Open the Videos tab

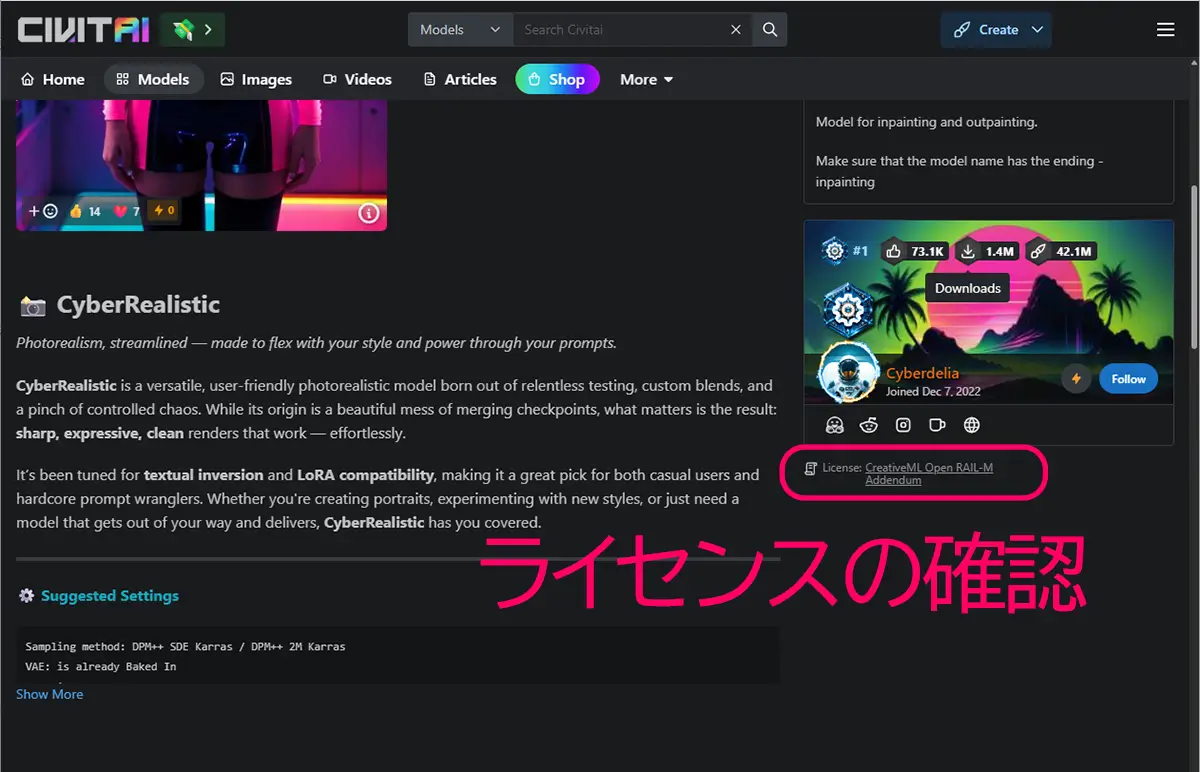pos(357,79)
